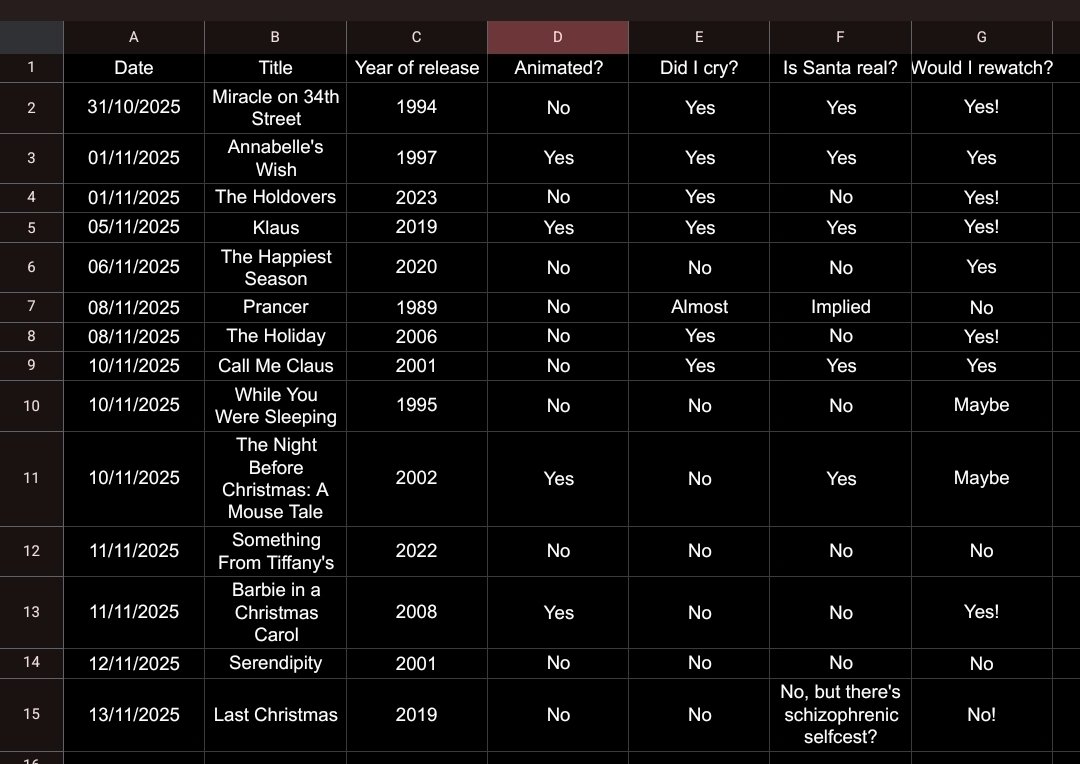Select column G header

pyautogui.click(x=982, y=37)
